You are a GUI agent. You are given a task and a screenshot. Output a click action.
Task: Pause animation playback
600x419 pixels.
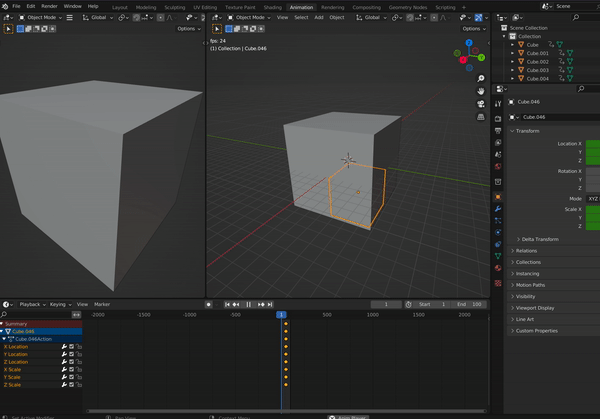(x=248, y=304)
